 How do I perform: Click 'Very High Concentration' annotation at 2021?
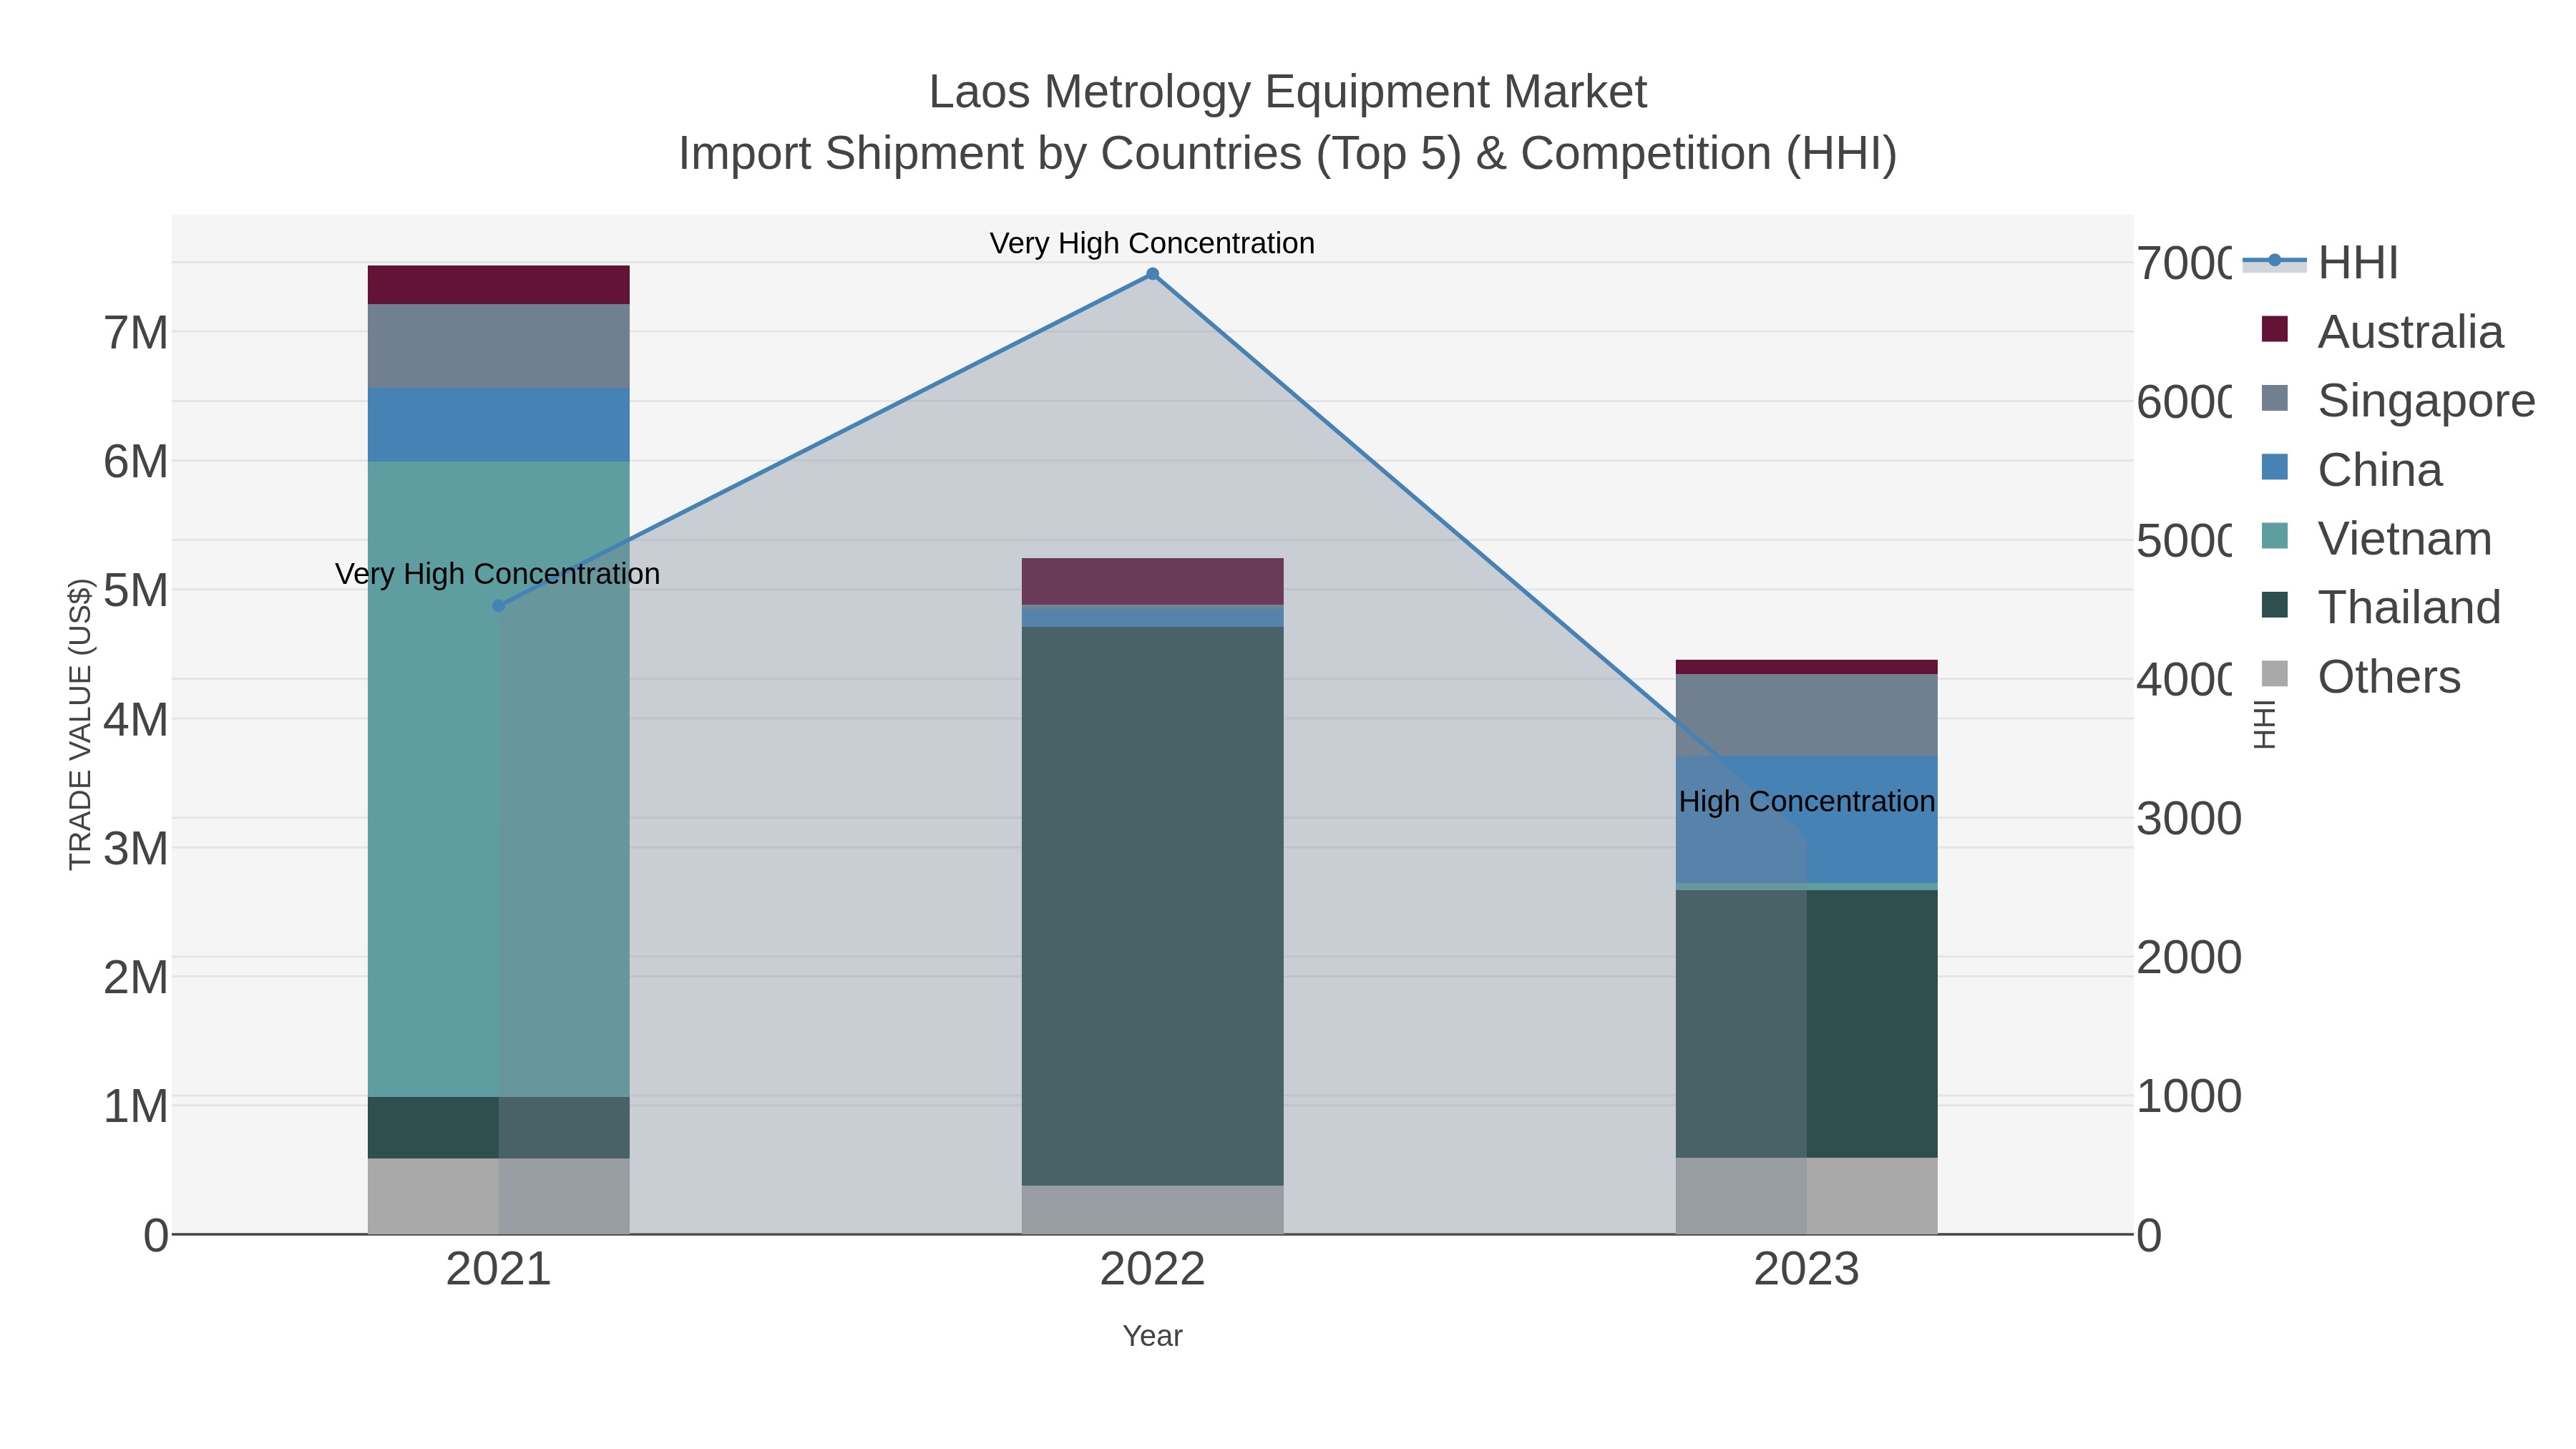click(498, 574)
